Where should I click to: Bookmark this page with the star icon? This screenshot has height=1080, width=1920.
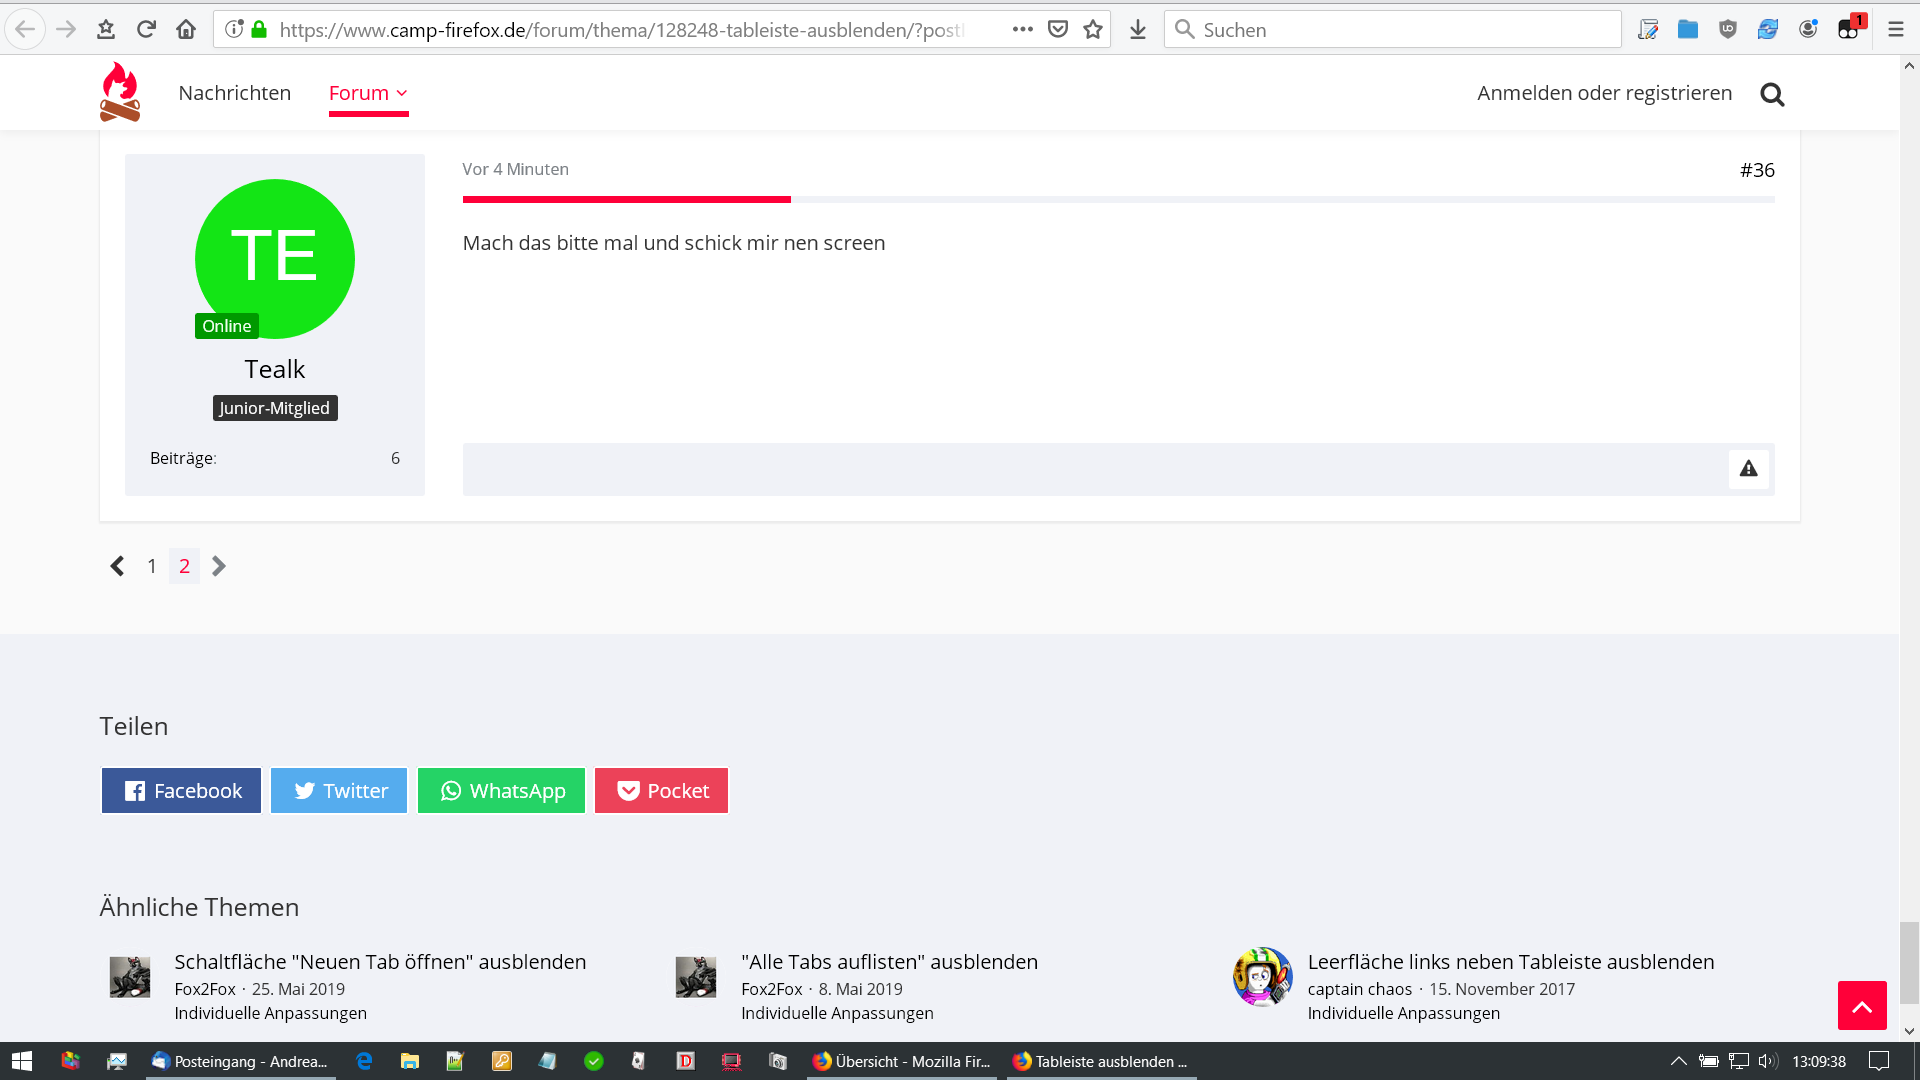click(x=1093, y=29)
